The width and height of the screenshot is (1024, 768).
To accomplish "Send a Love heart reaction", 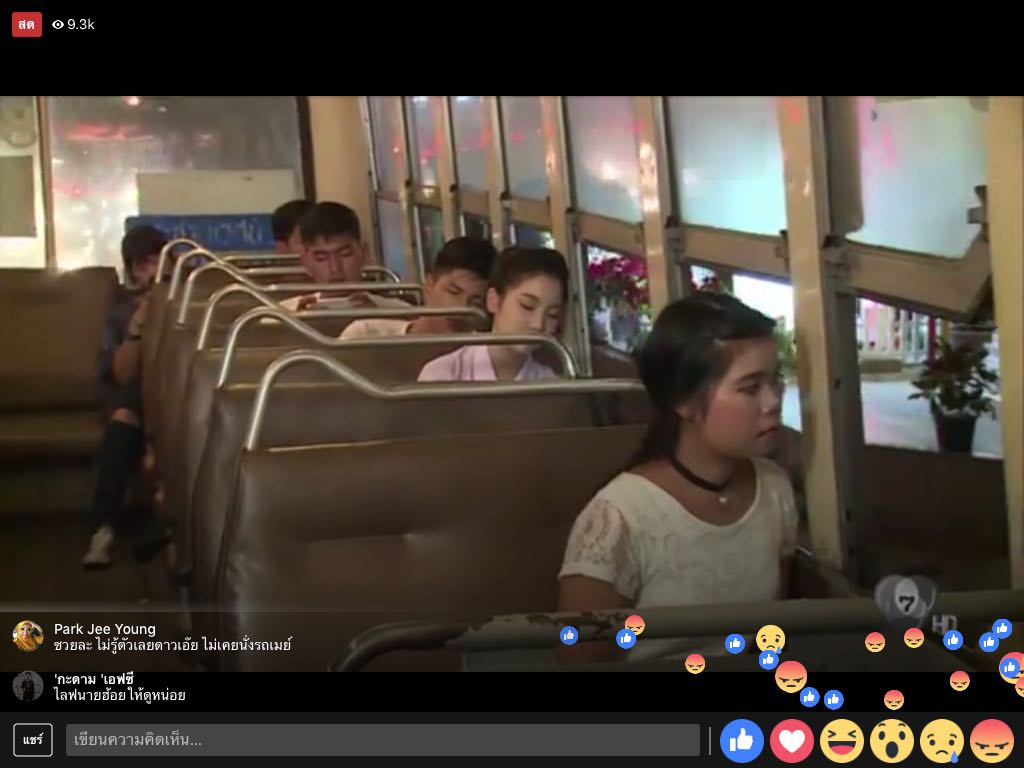I will (792, 741).
